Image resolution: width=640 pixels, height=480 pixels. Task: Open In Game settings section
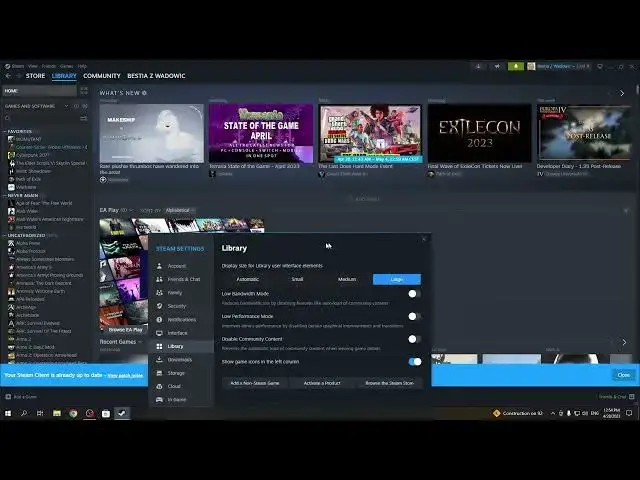181,400
